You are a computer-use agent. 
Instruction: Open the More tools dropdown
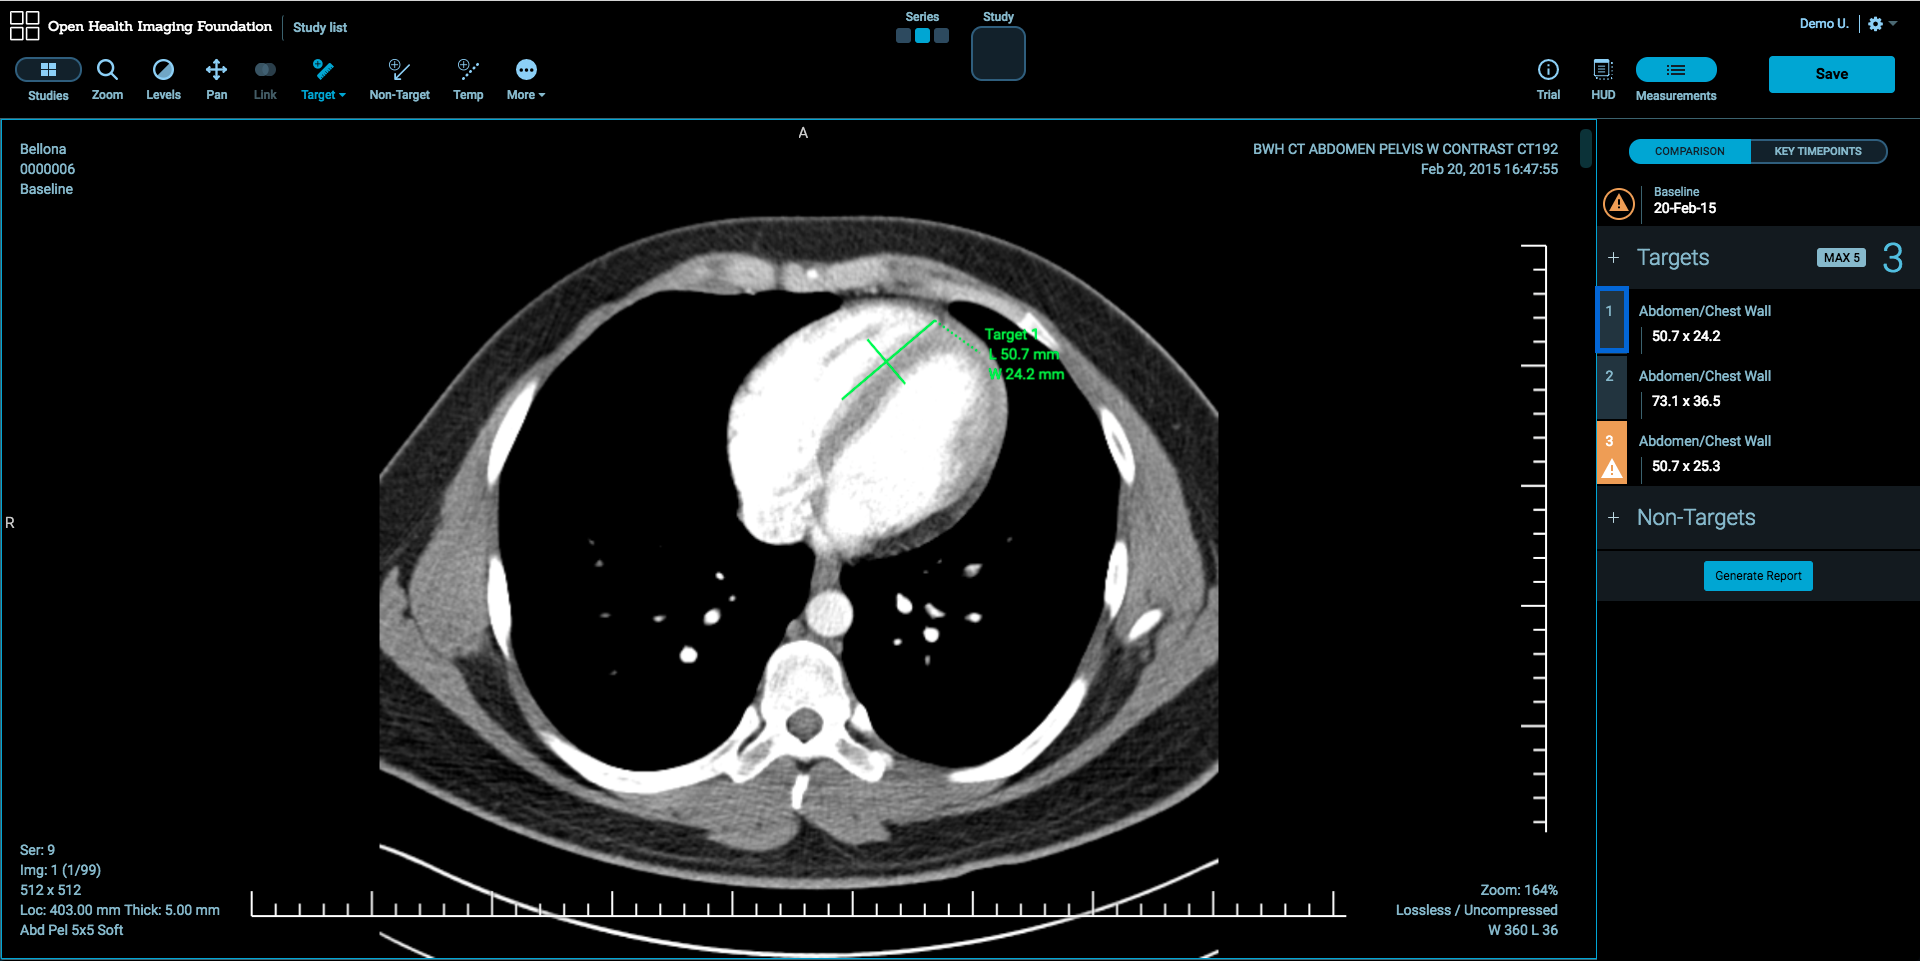pyautogui.click(x=525, y=78)
